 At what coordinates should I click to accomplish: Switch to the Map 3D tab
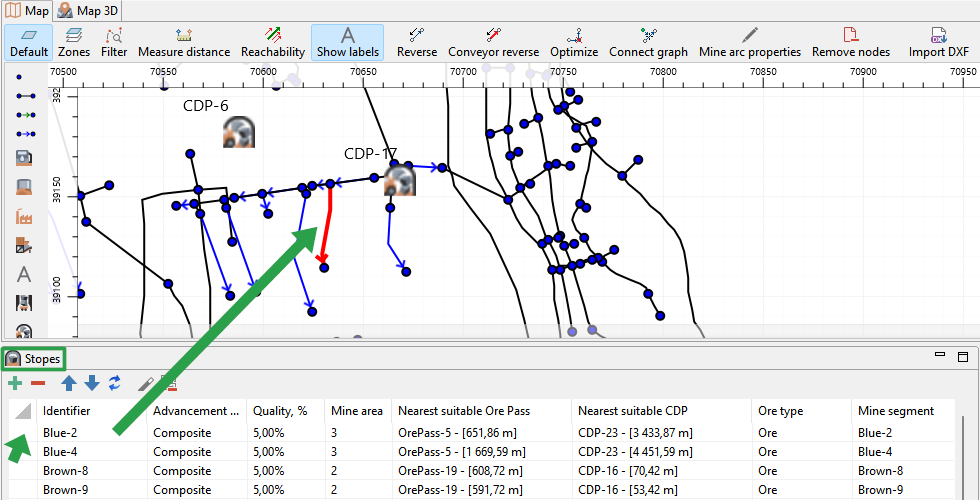[x=88, y=11]
